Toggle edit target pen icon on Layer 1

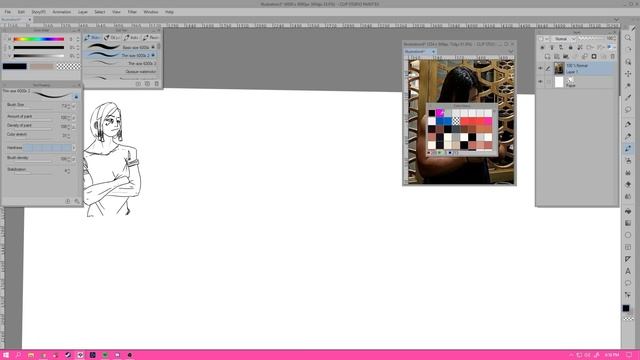coord(548,69)
